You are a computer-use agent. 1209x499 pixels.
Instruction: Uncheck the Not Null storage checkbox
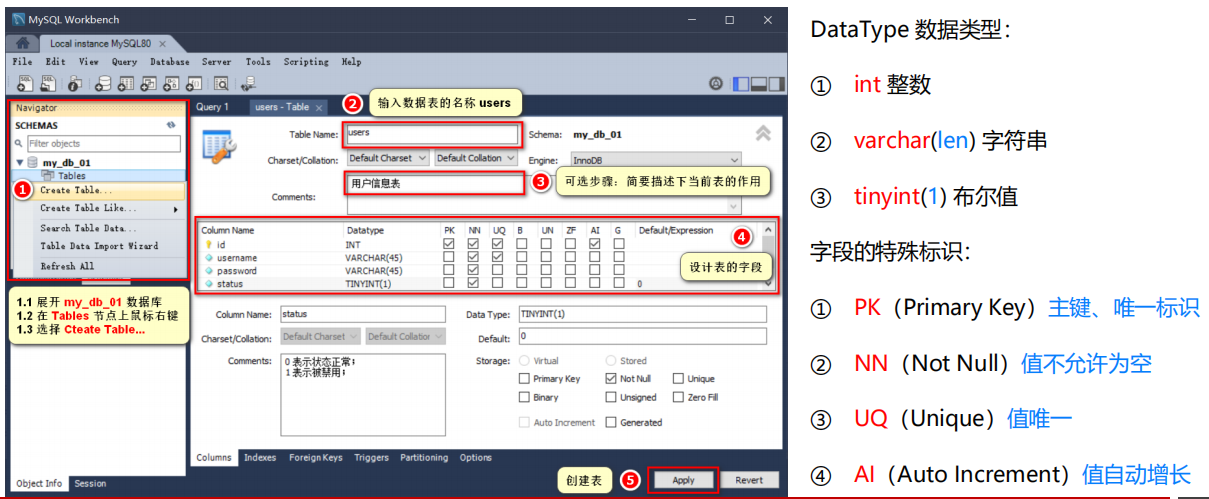pos(611,379)
